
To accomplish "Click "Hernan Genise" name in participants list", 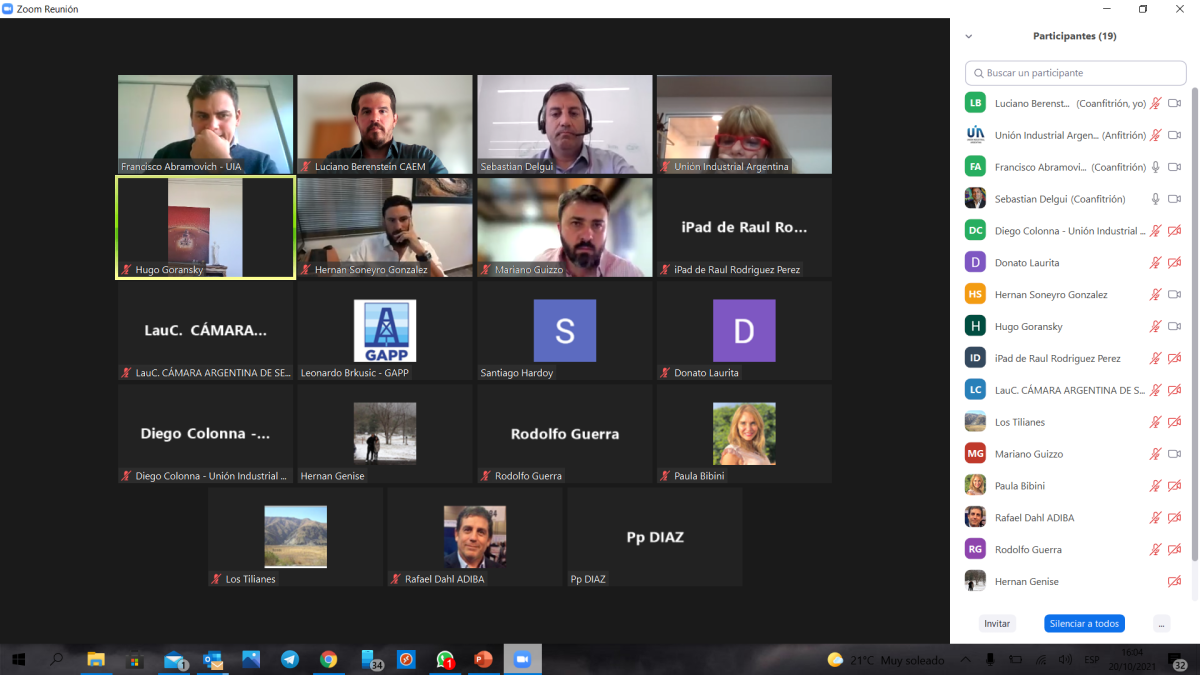I will point(1027,582).
